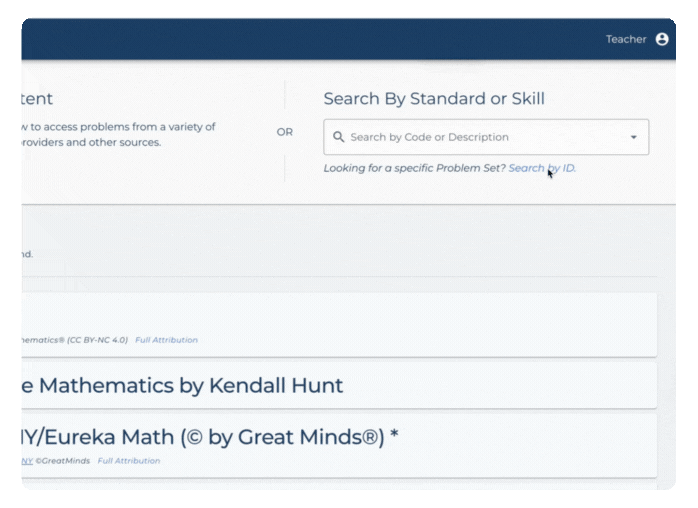Viewport: 698px width, 508px height.
Task: Click the ©GreatMinds attribution text
Action: [62, 461]
